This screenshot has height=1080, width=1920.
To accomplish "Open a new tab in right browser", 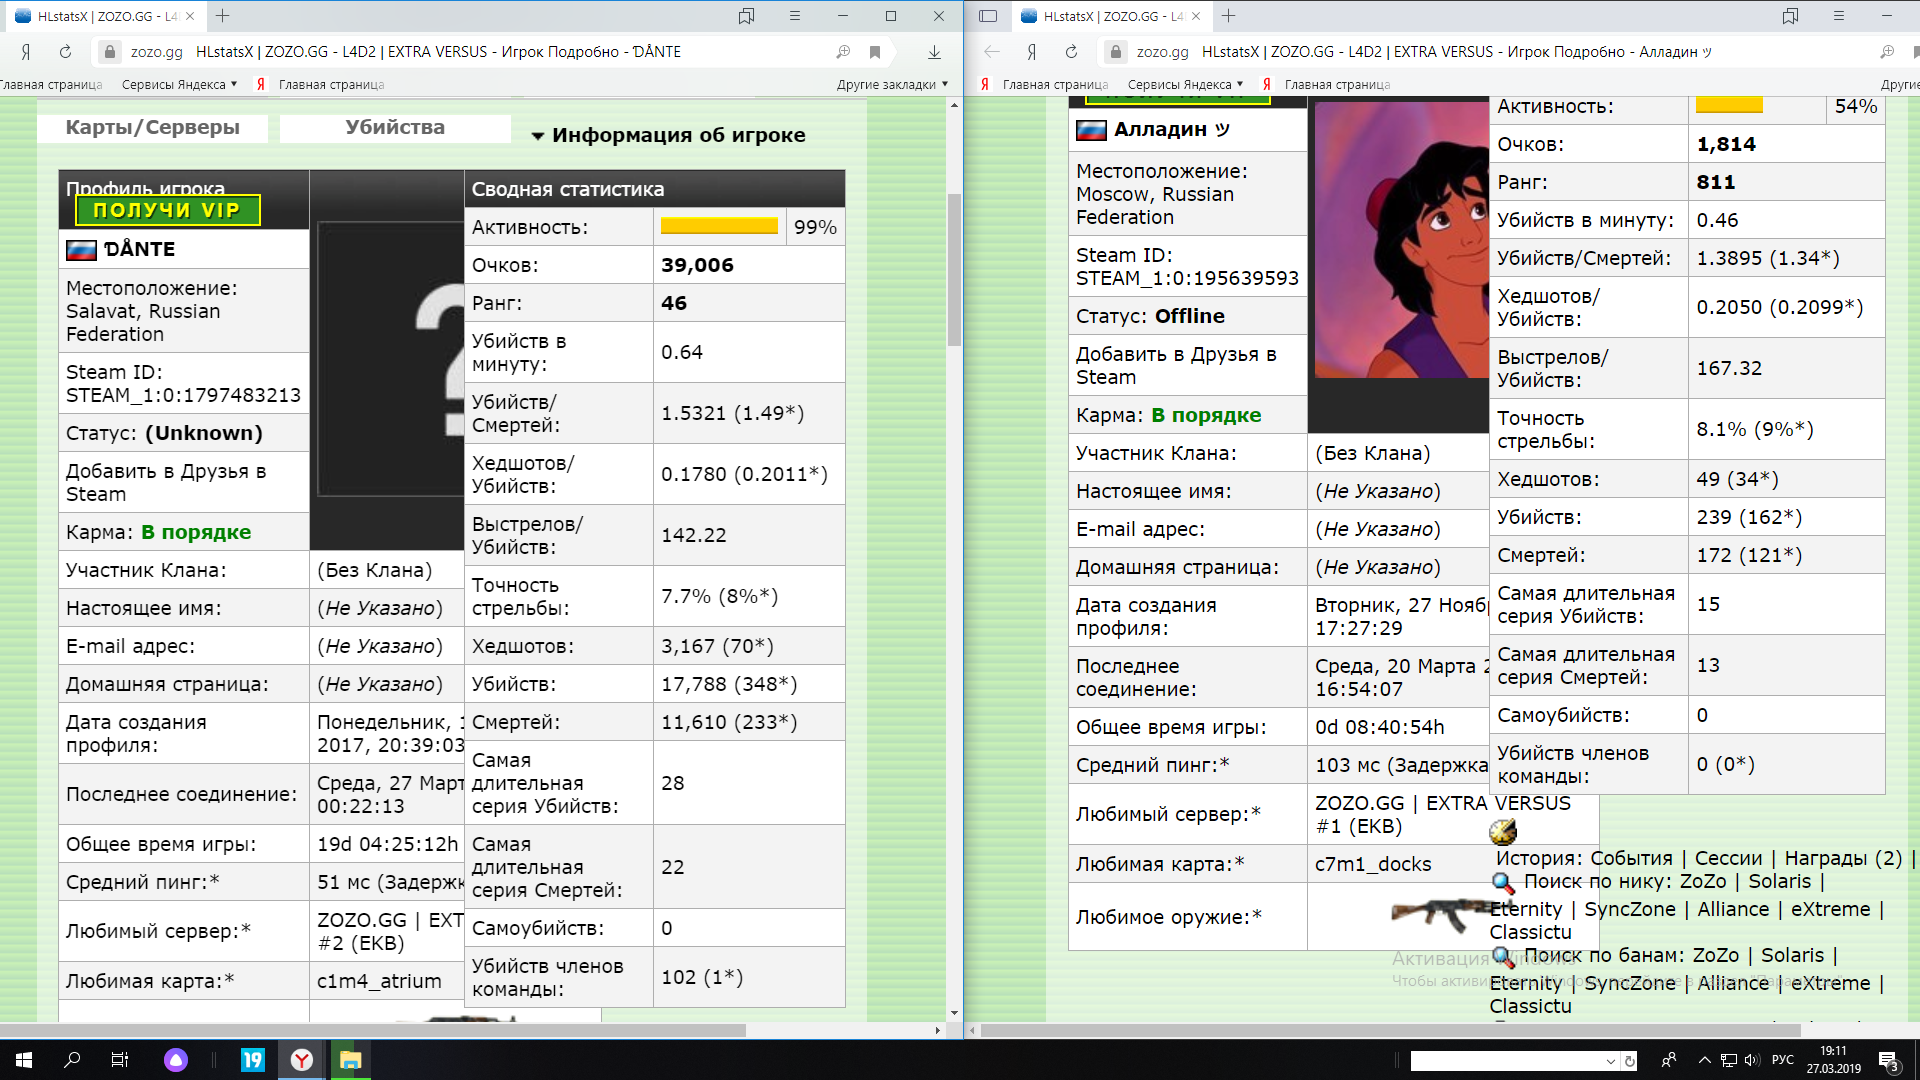I will click(1229, 16).
